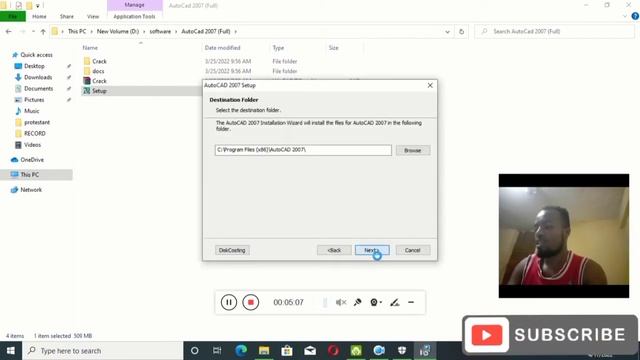640x360 pixels.
Task: Open Task View on the taskbar
Action: click(x=217, y=351)
